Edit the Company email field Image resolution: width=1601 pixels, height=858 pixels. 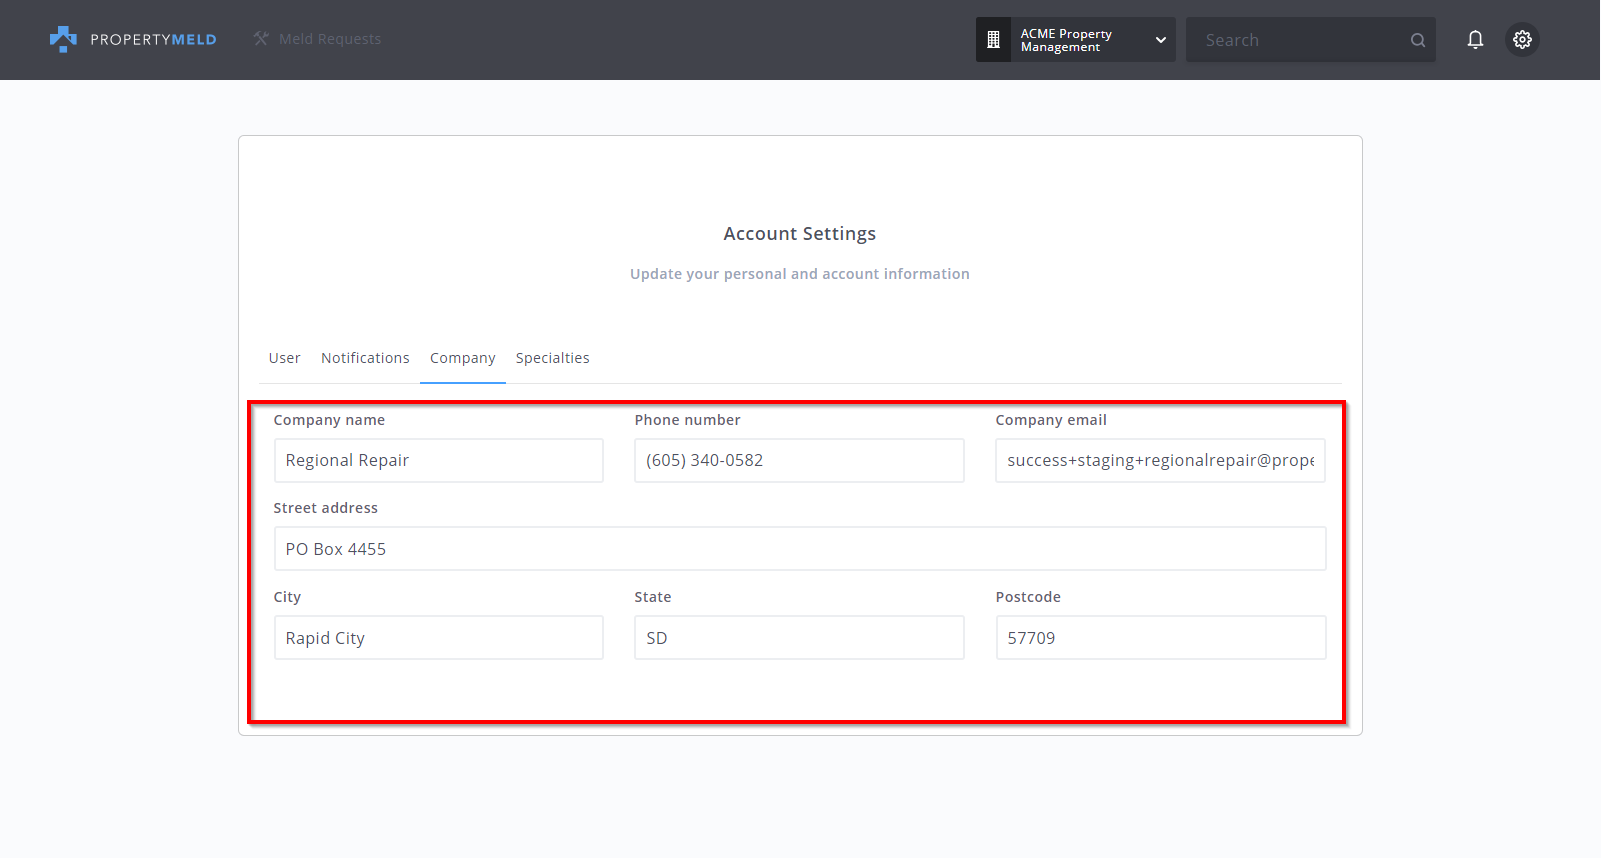point(1160,460)
